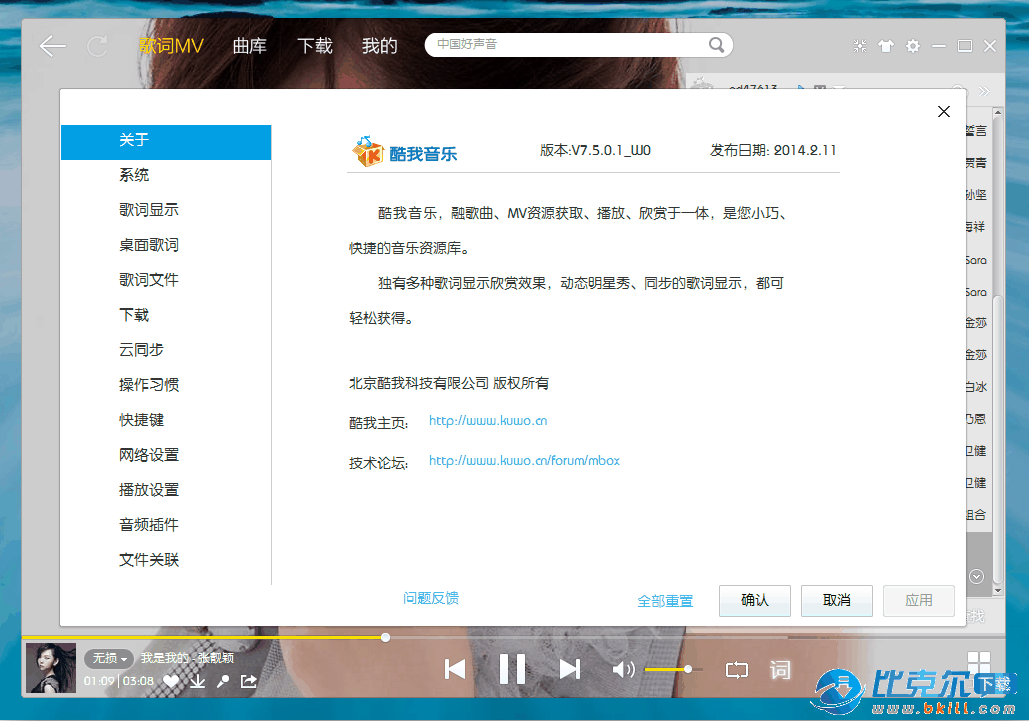This screenshot has width=1029, height=721.
Task: Open the grid icon at the bottom right
Action: pyautogui.click(x=978, y=662)
